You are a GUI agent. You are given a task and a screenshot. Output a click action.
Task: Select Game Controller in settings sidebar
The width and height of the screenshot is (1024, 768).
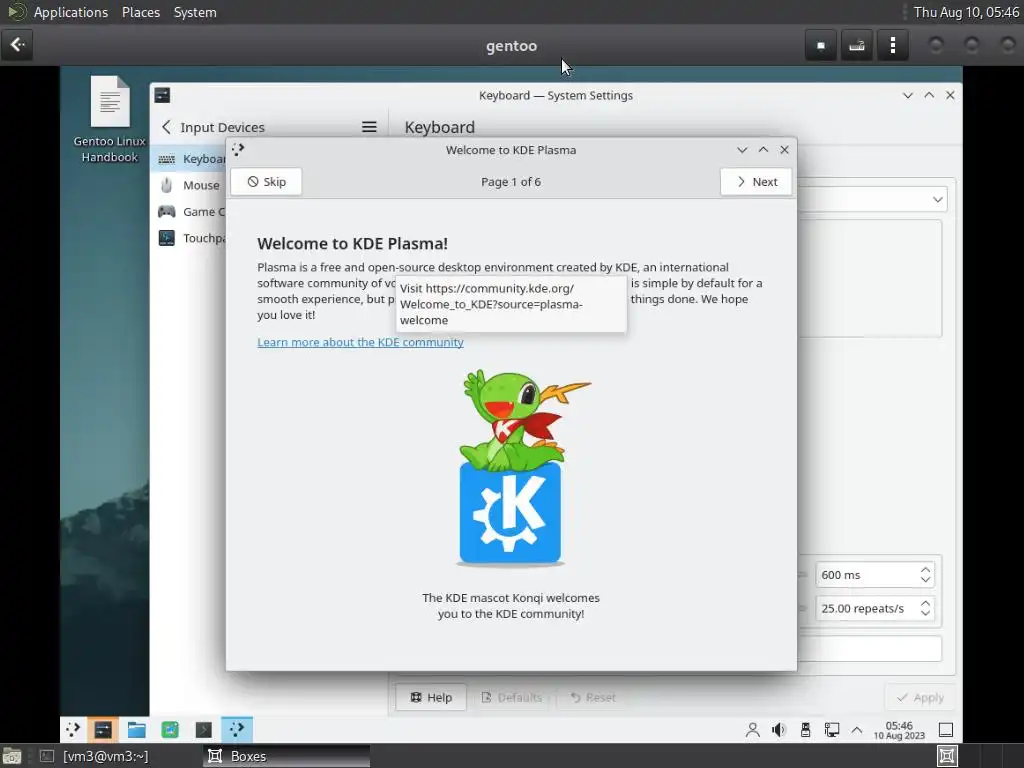(x=189, y=212)
